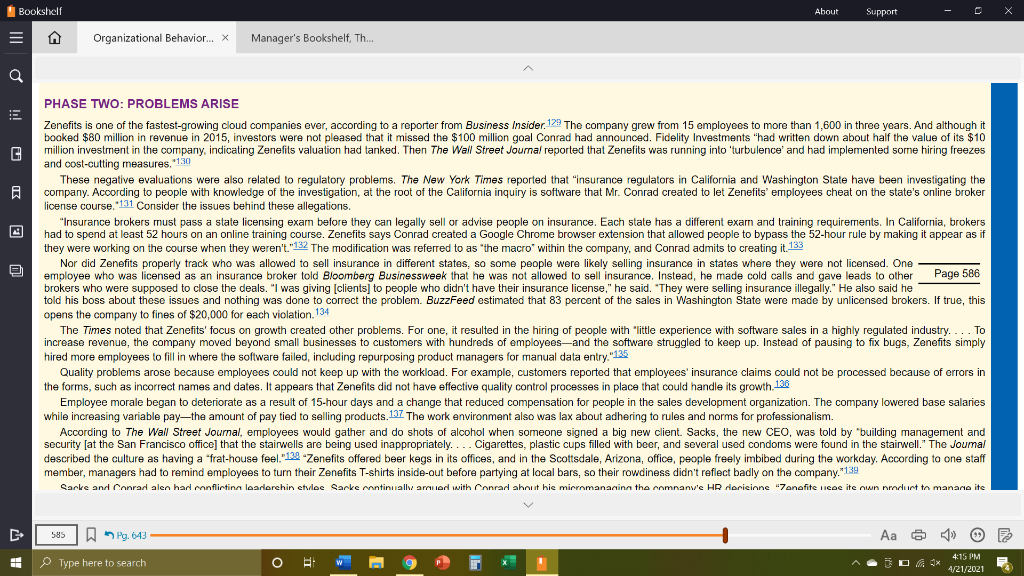This screenshot has width=1024, height=576.
Task: Open footnote 132 link
Action: pos(300,246)
